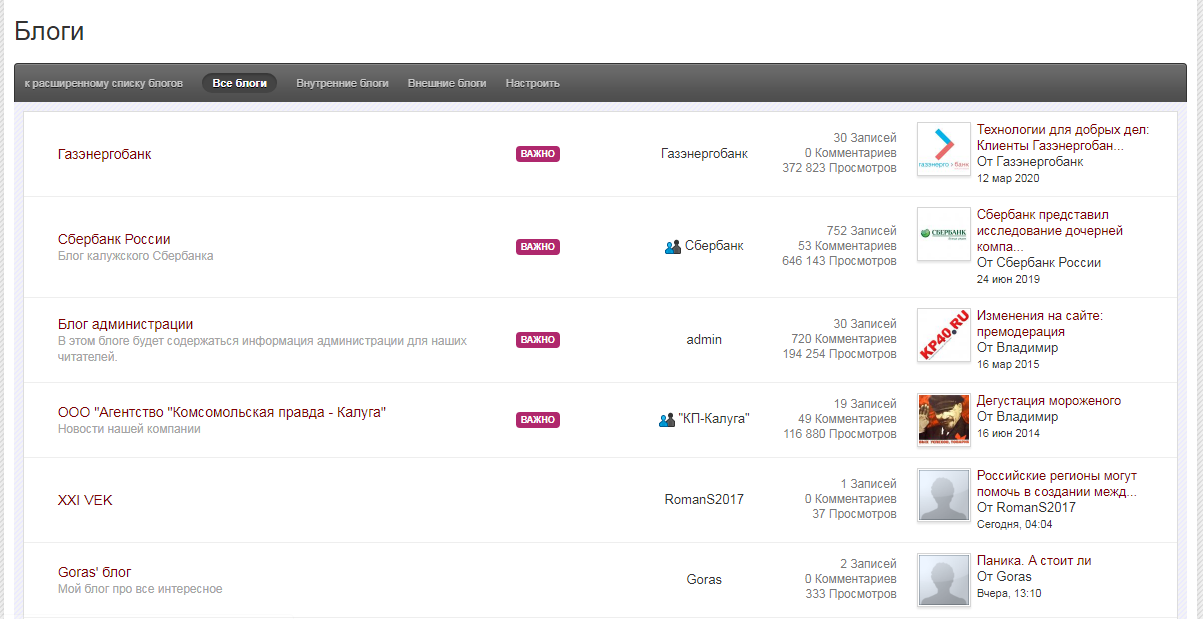Open the Газэнергобанк blog title
The image size is (1203, 619).
point(105,154)
